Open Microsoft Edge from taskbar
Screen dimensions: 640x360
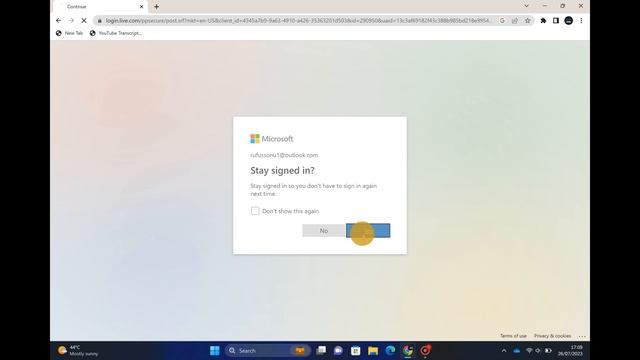pos(391,351)
